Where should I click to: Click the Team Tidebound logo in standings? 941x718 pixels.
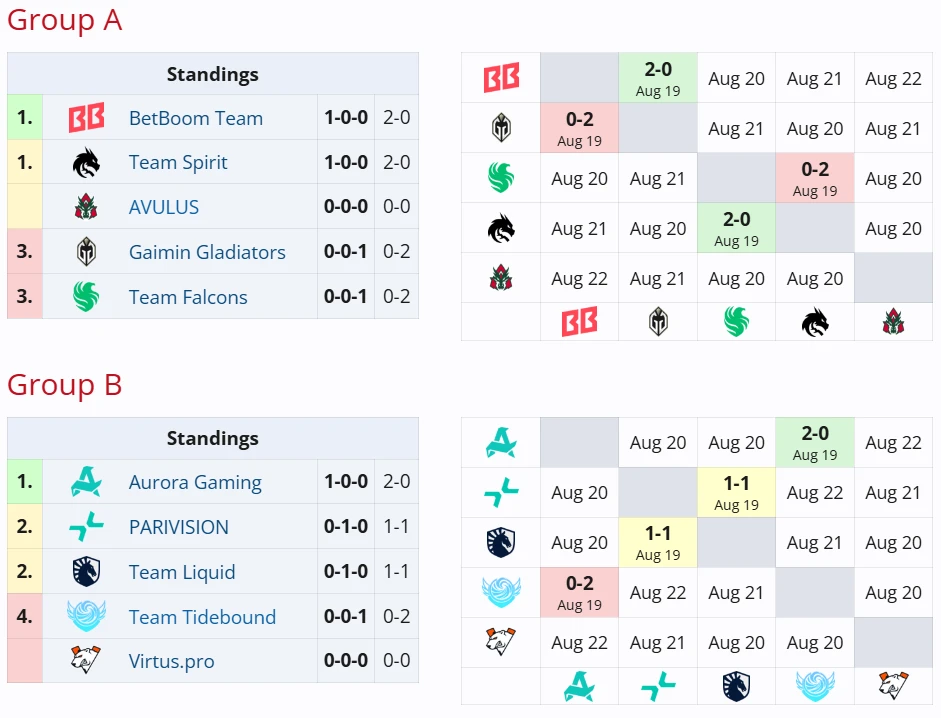[x=86, y=616]
